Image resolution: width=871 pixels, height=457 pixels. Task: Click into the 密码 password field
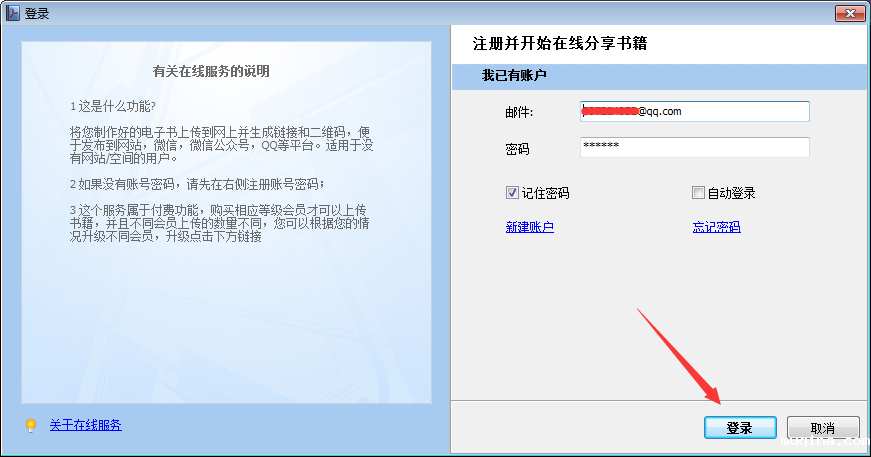(694, 147)
